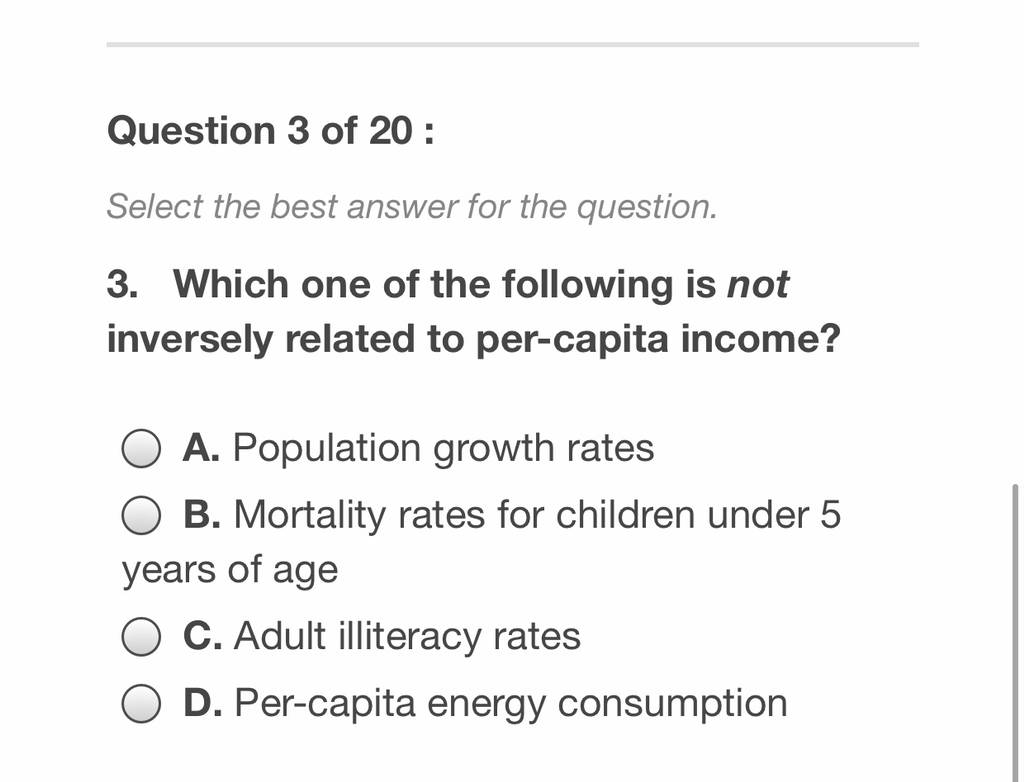Click the "Per-capita energy consumption" answer text
Viewport: 1024px width, 782px height.
click(511, 704)
